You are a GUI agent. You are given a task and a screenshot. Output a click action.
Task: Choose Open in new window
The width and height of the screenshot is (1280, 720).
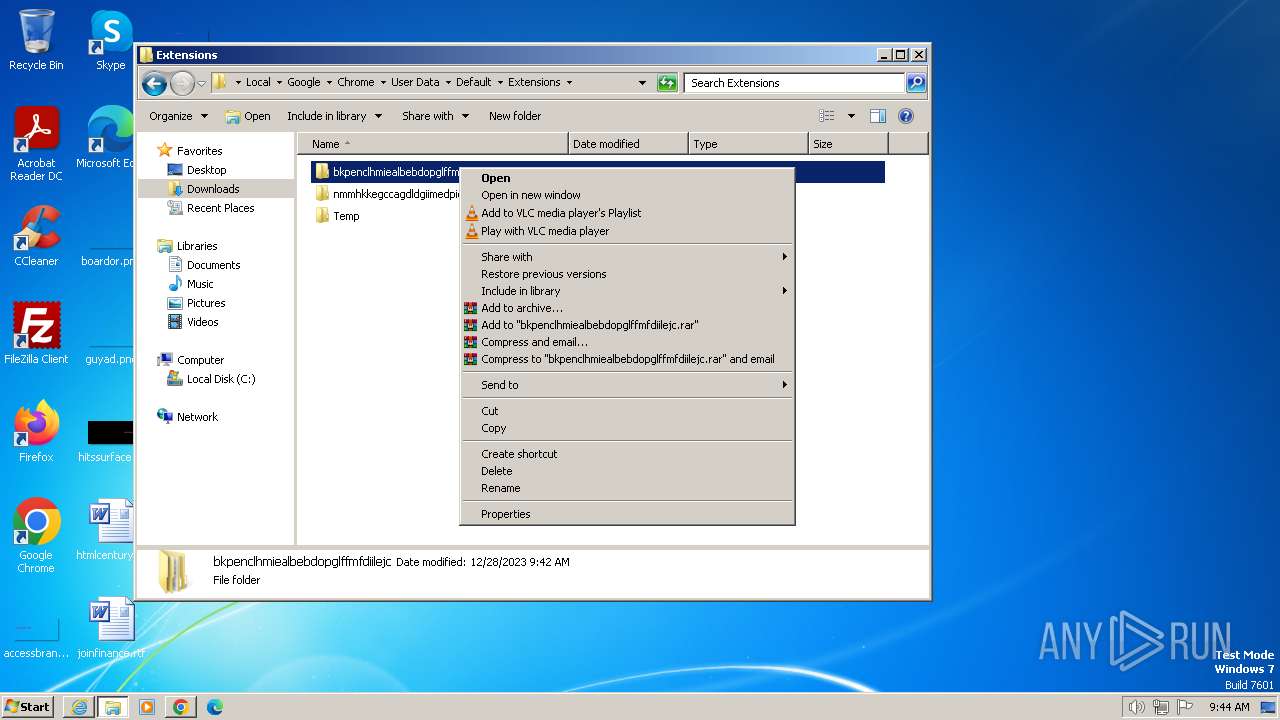(627, 195)
